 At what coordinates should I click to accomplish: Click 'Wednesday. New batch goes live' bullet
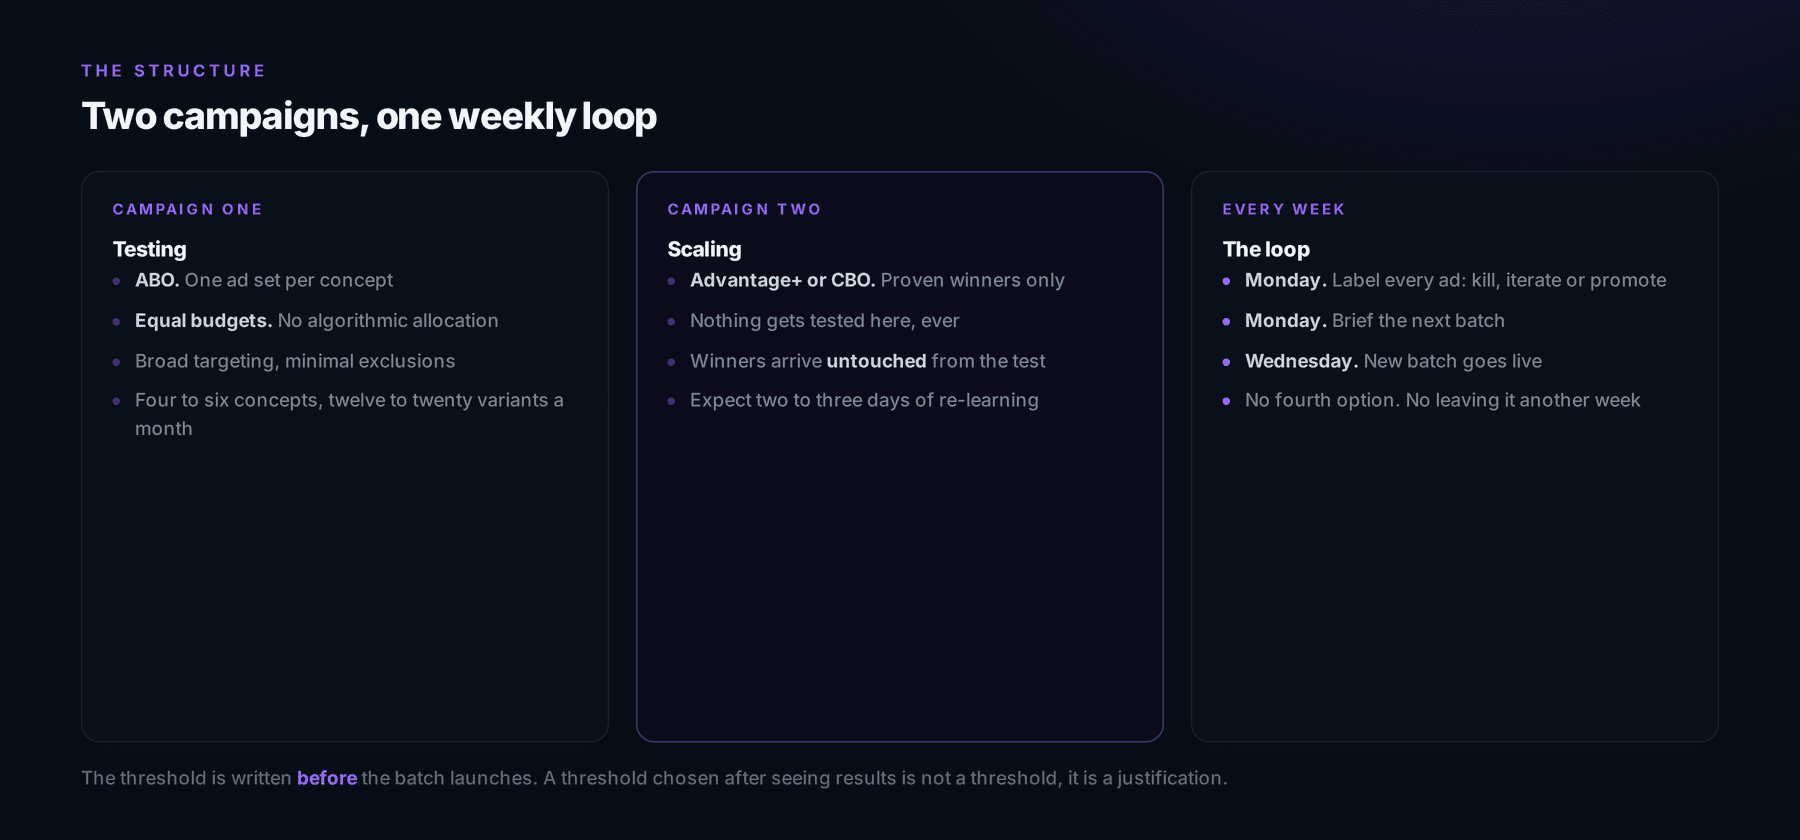(1393, 361)
